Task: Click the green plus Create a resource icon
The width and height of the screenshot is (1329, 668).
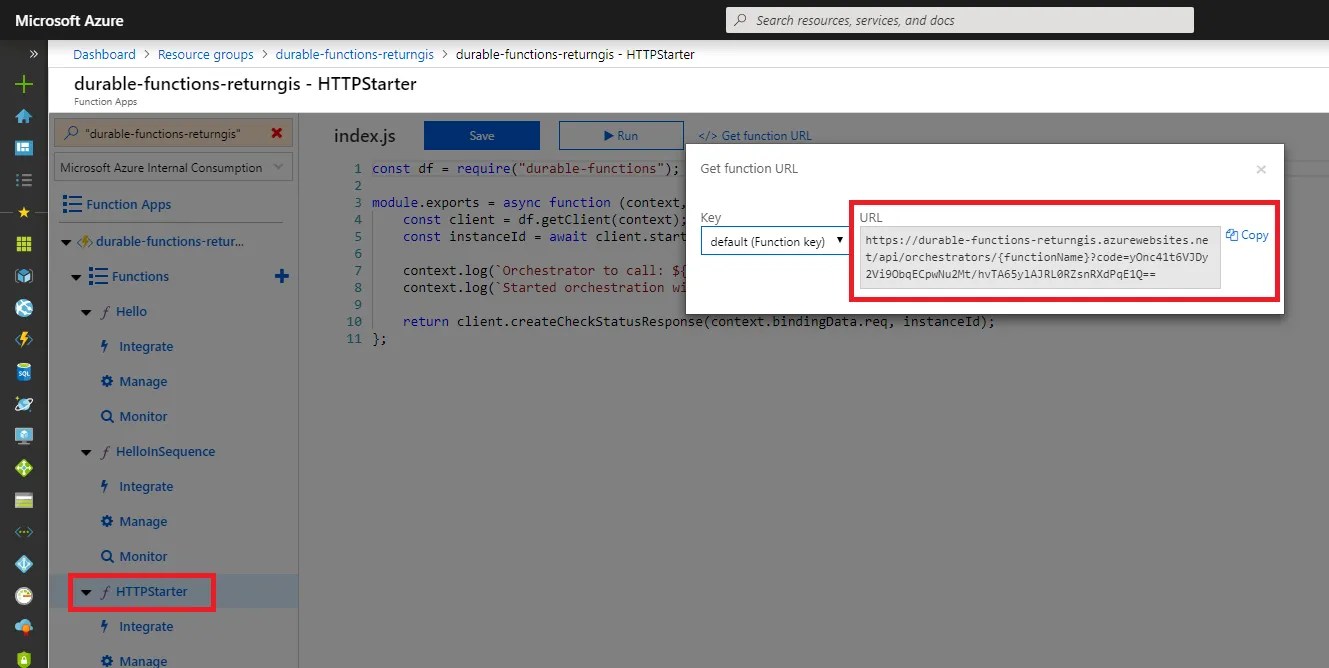Action: 24,85
